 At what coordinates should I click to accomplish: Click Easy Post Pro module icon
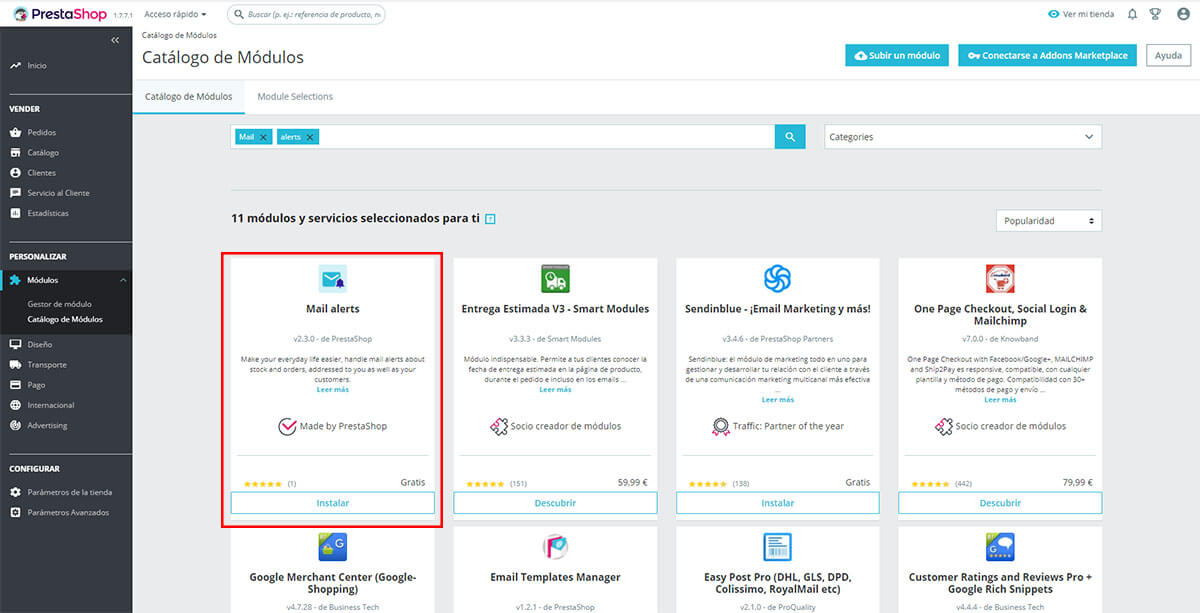coord(778,547)
